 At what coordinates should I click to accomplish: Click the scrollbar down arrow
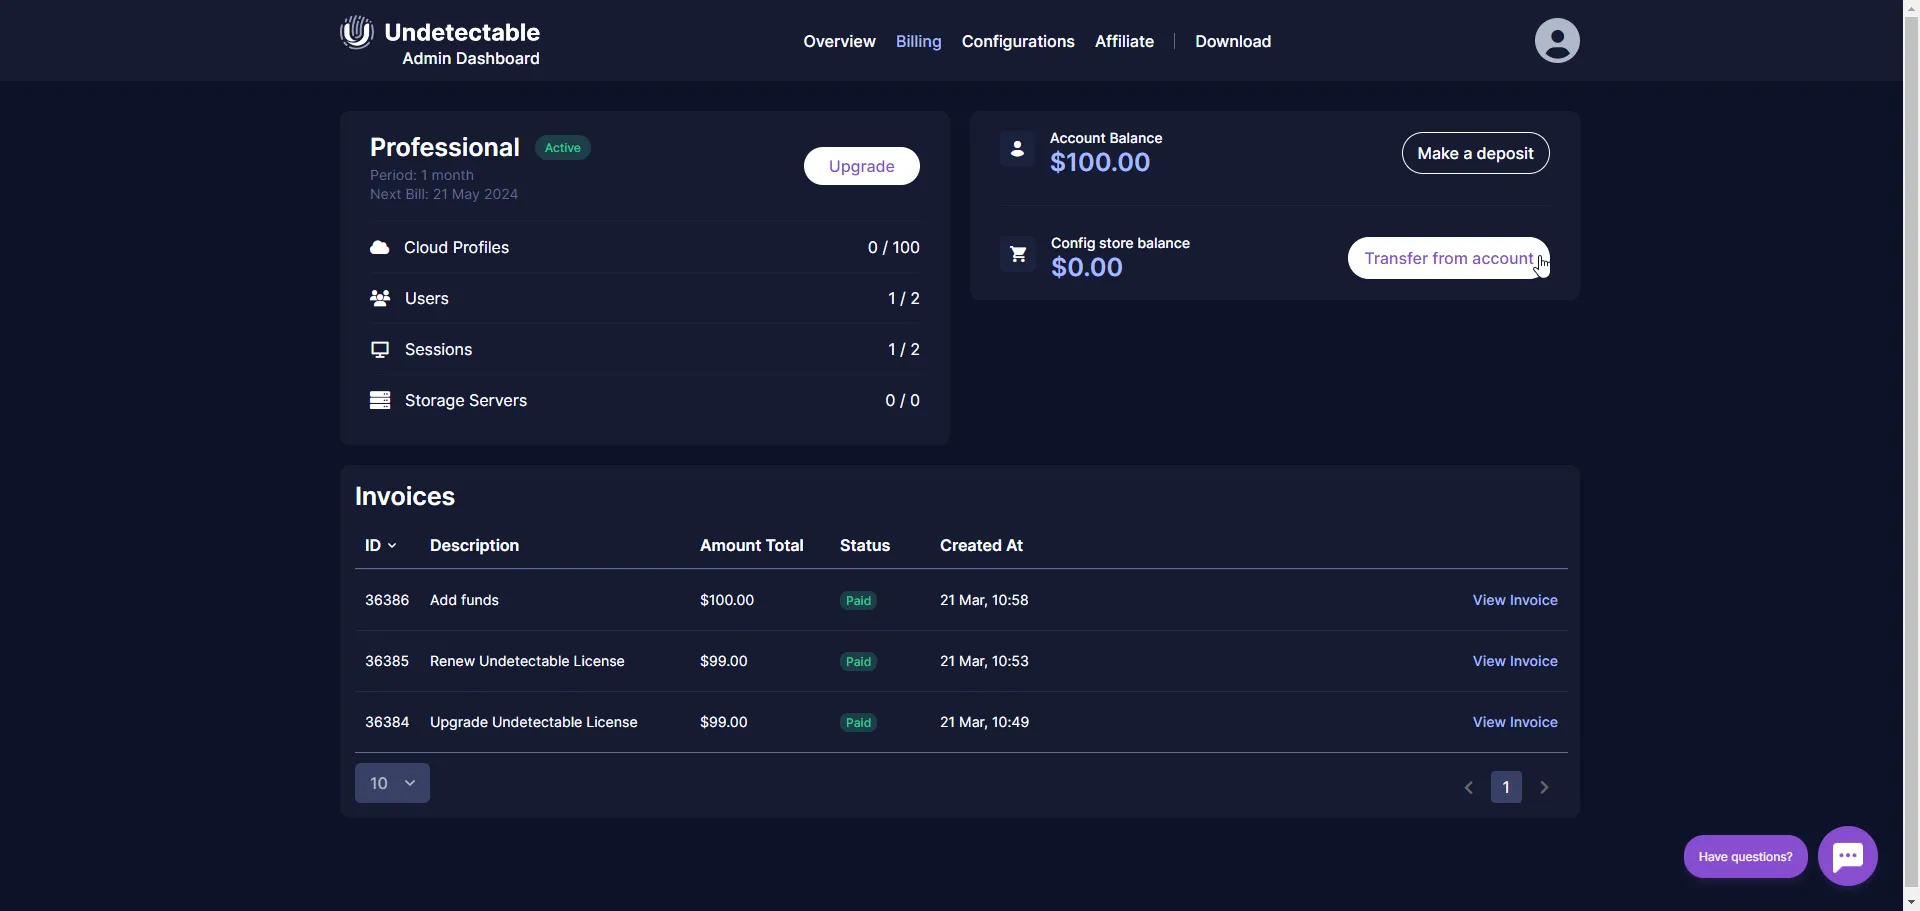pos(1911,902)
